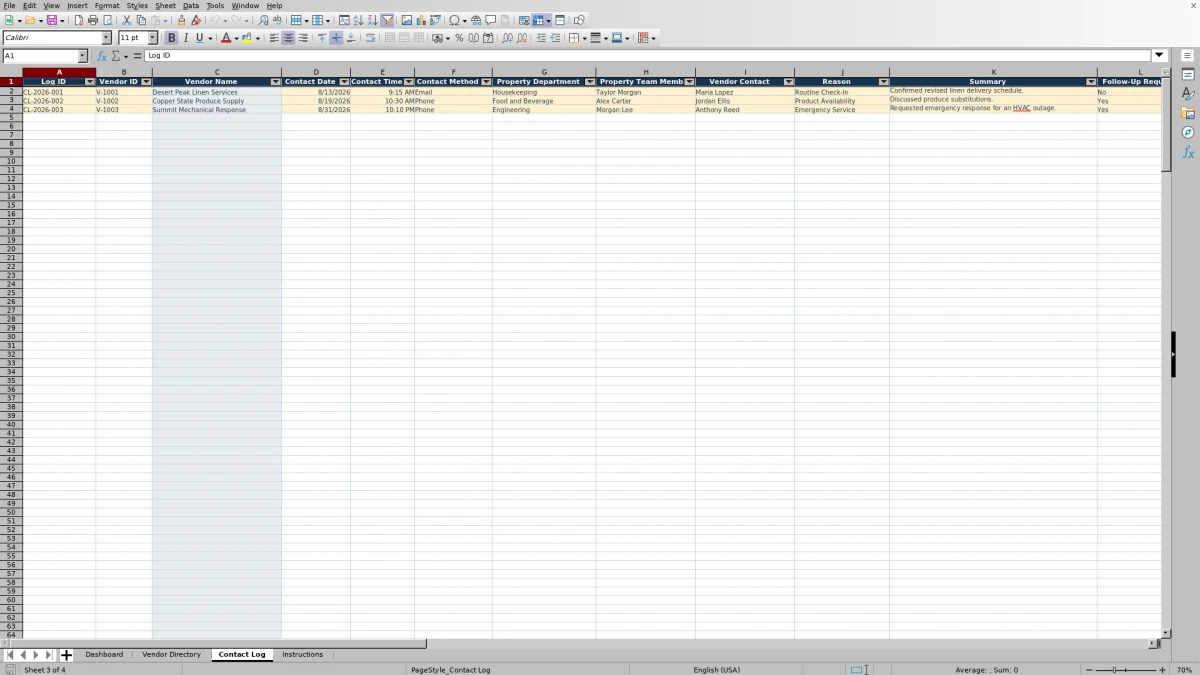Click the Insert Special Character omega icon
Image resolution: width=1200 pixels, height=675 pixels.
[454, 20]
